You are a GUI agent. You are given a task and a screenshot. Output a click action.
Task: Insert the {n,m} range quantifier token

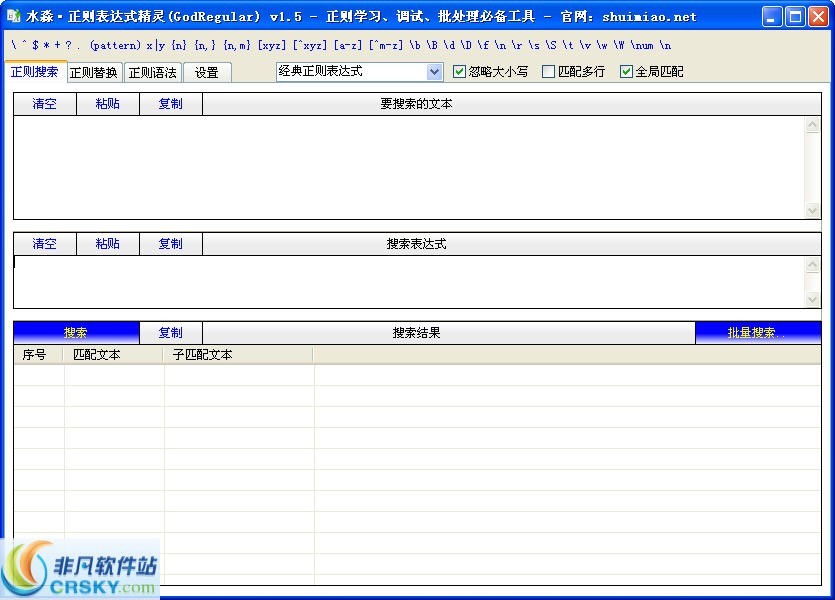click(x=237, y=45)
